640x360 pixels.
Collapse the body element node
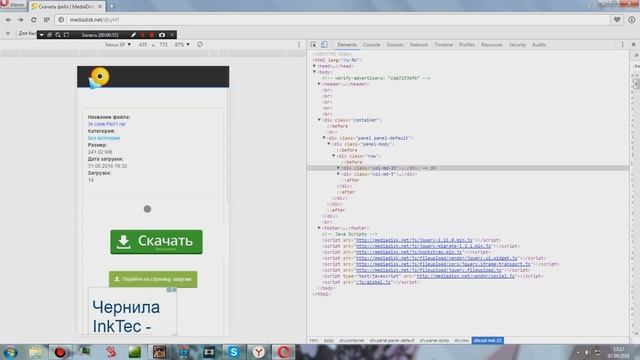click(314, 72)
